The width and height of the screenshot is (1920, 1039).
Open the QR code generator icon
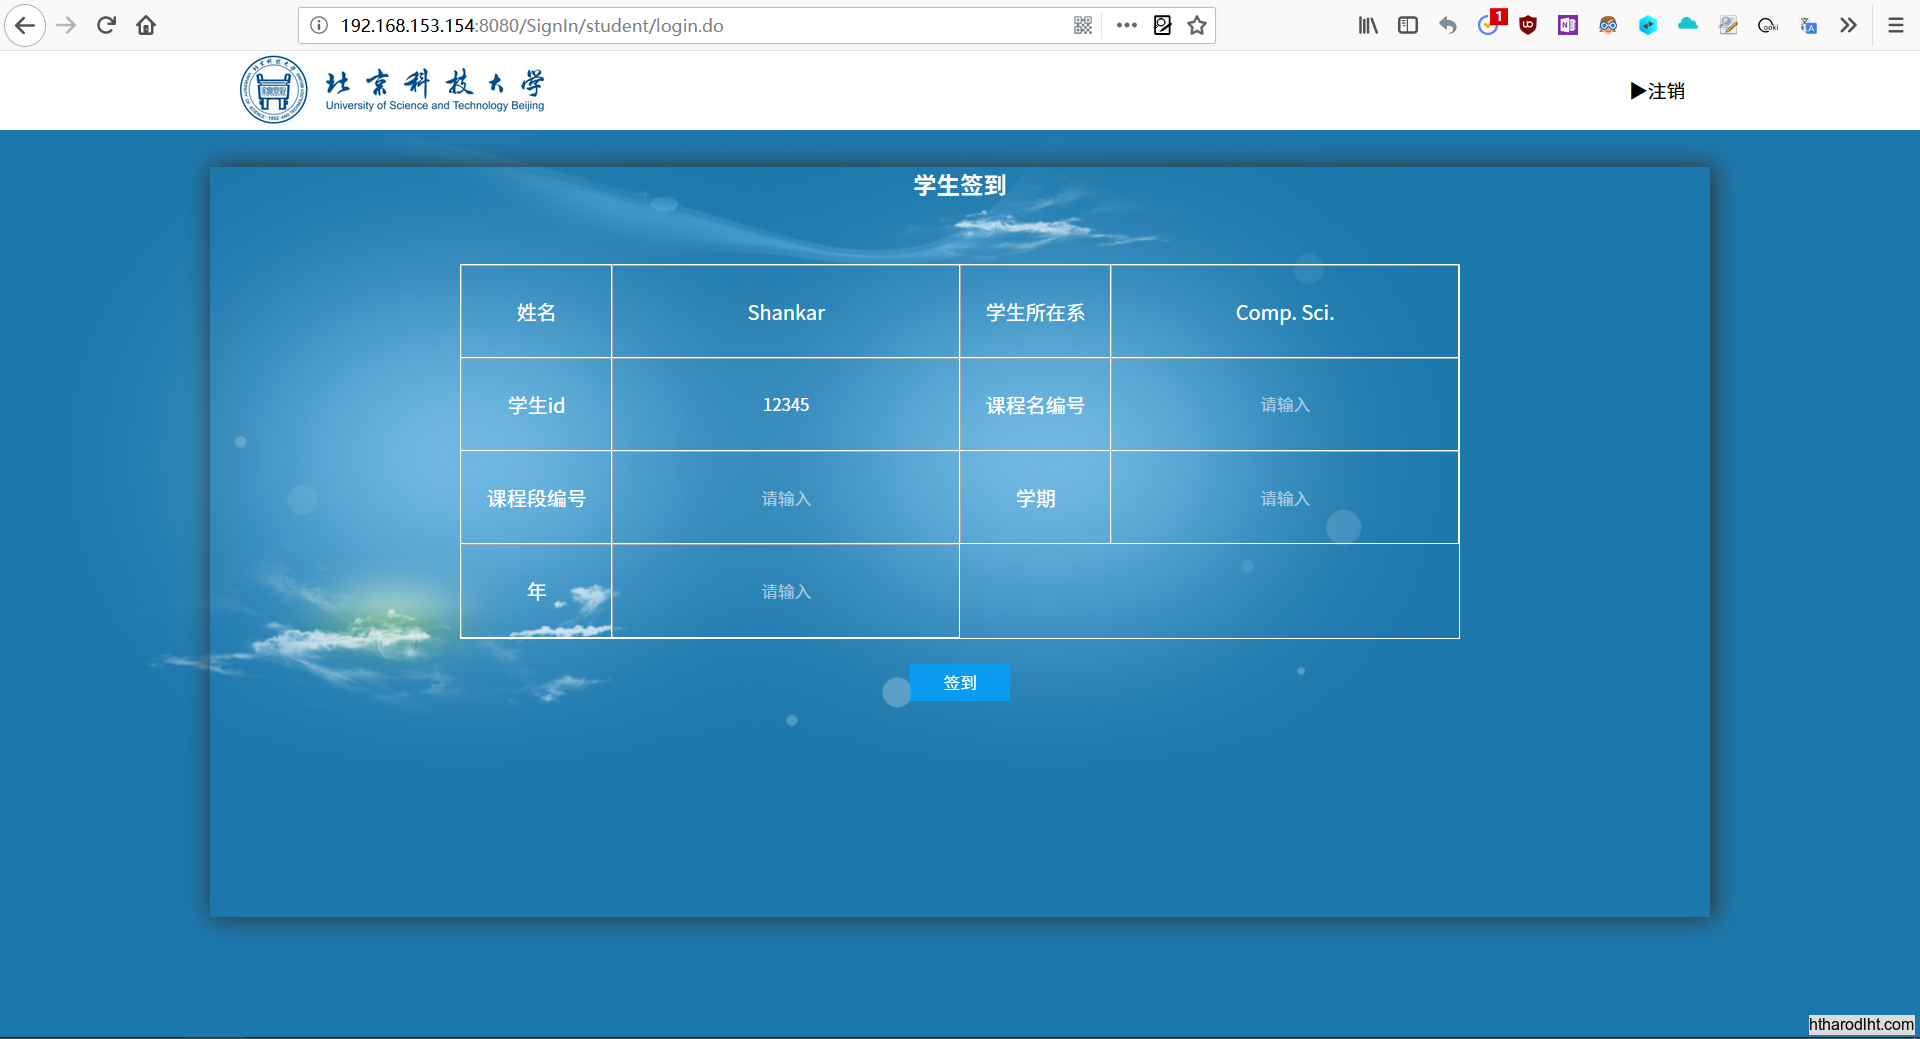point(1082,25)
